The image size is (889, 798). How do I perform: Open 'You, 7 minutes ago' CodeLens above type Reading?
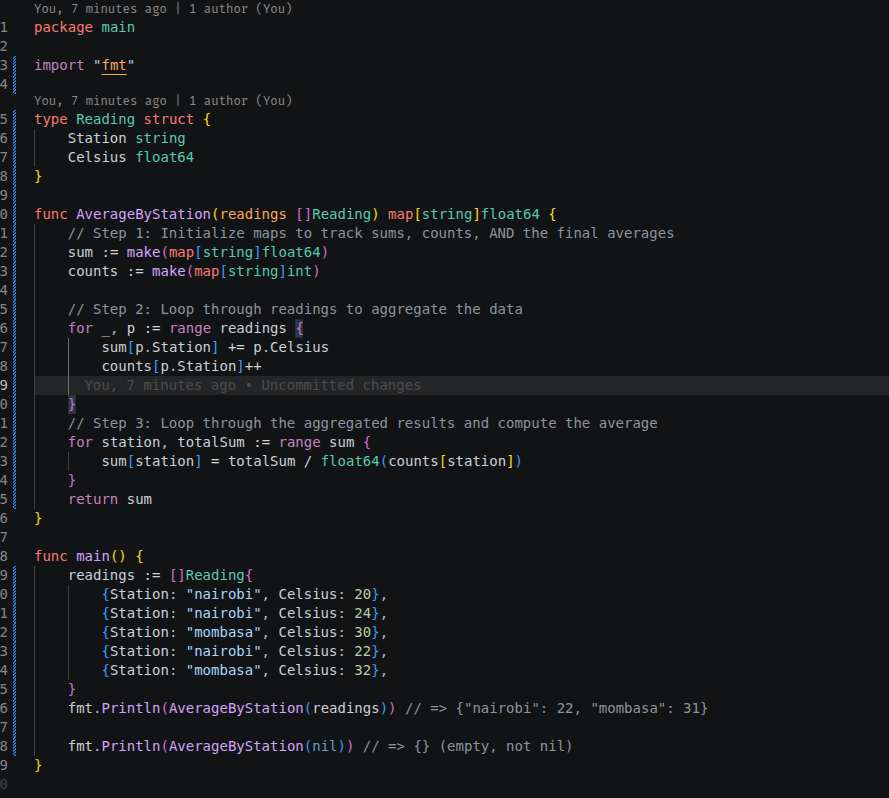coord(100,100)
